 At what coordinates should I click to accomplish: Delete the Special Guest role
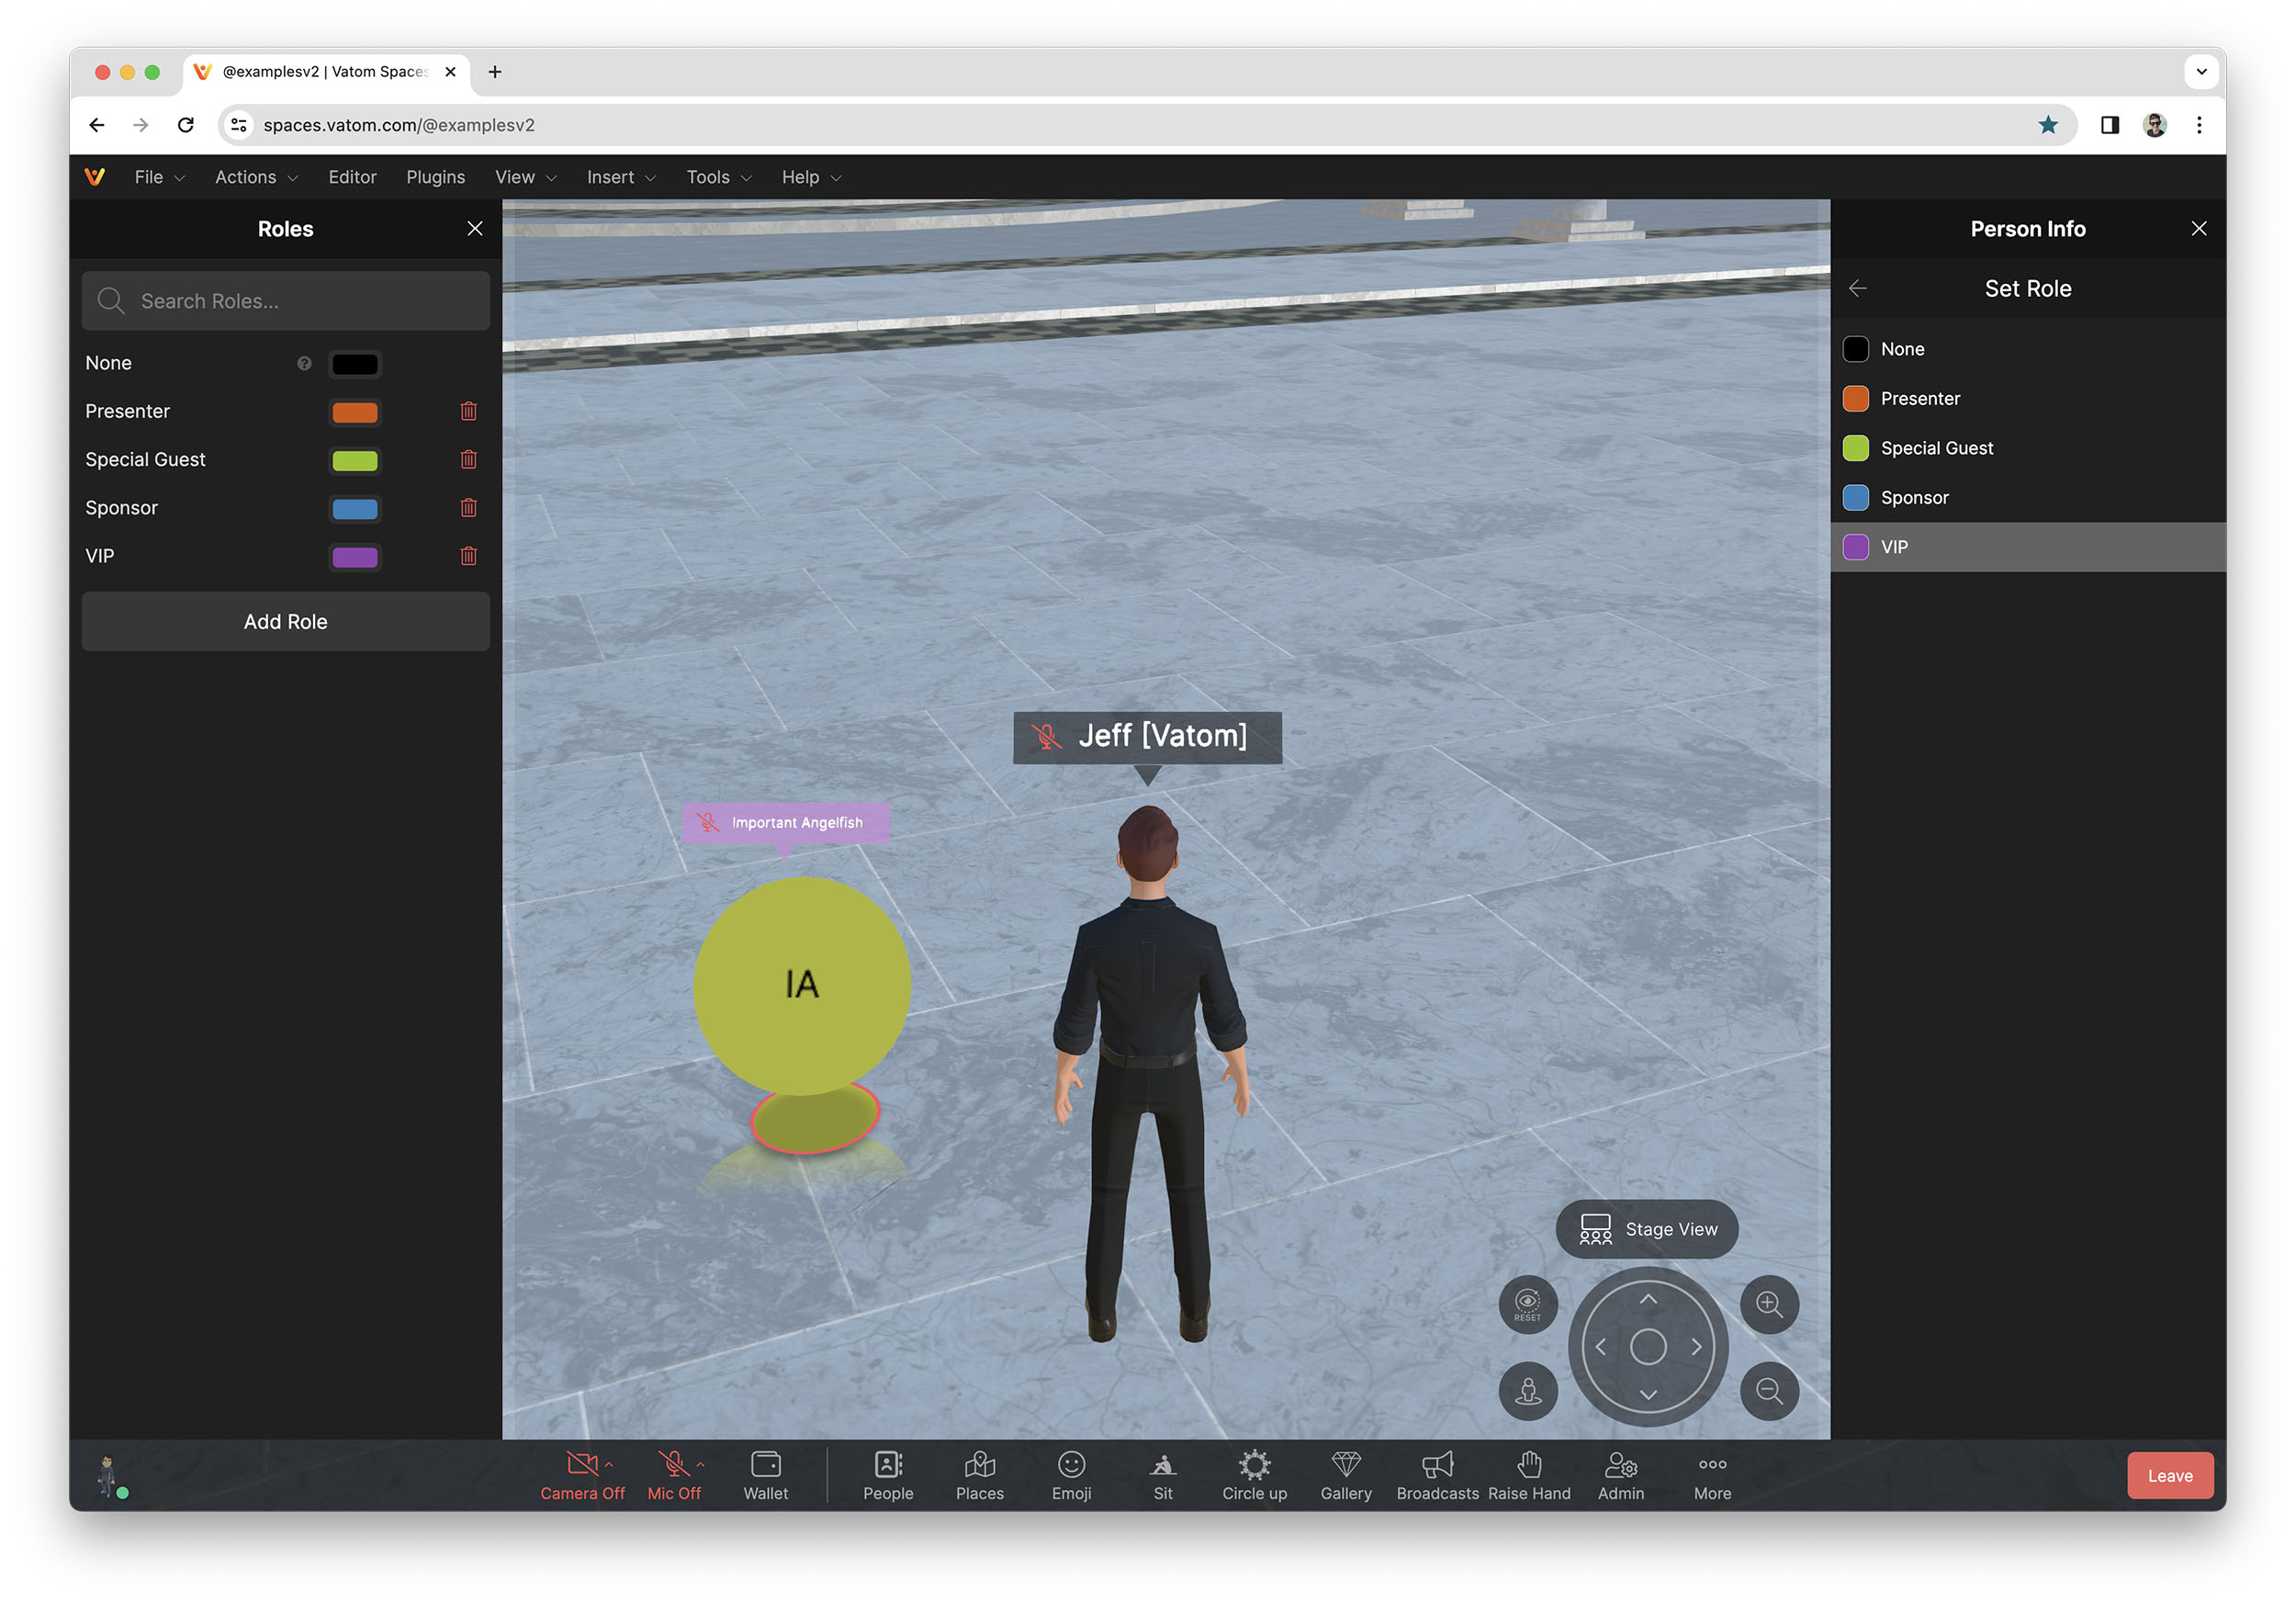tap(468, 459)
